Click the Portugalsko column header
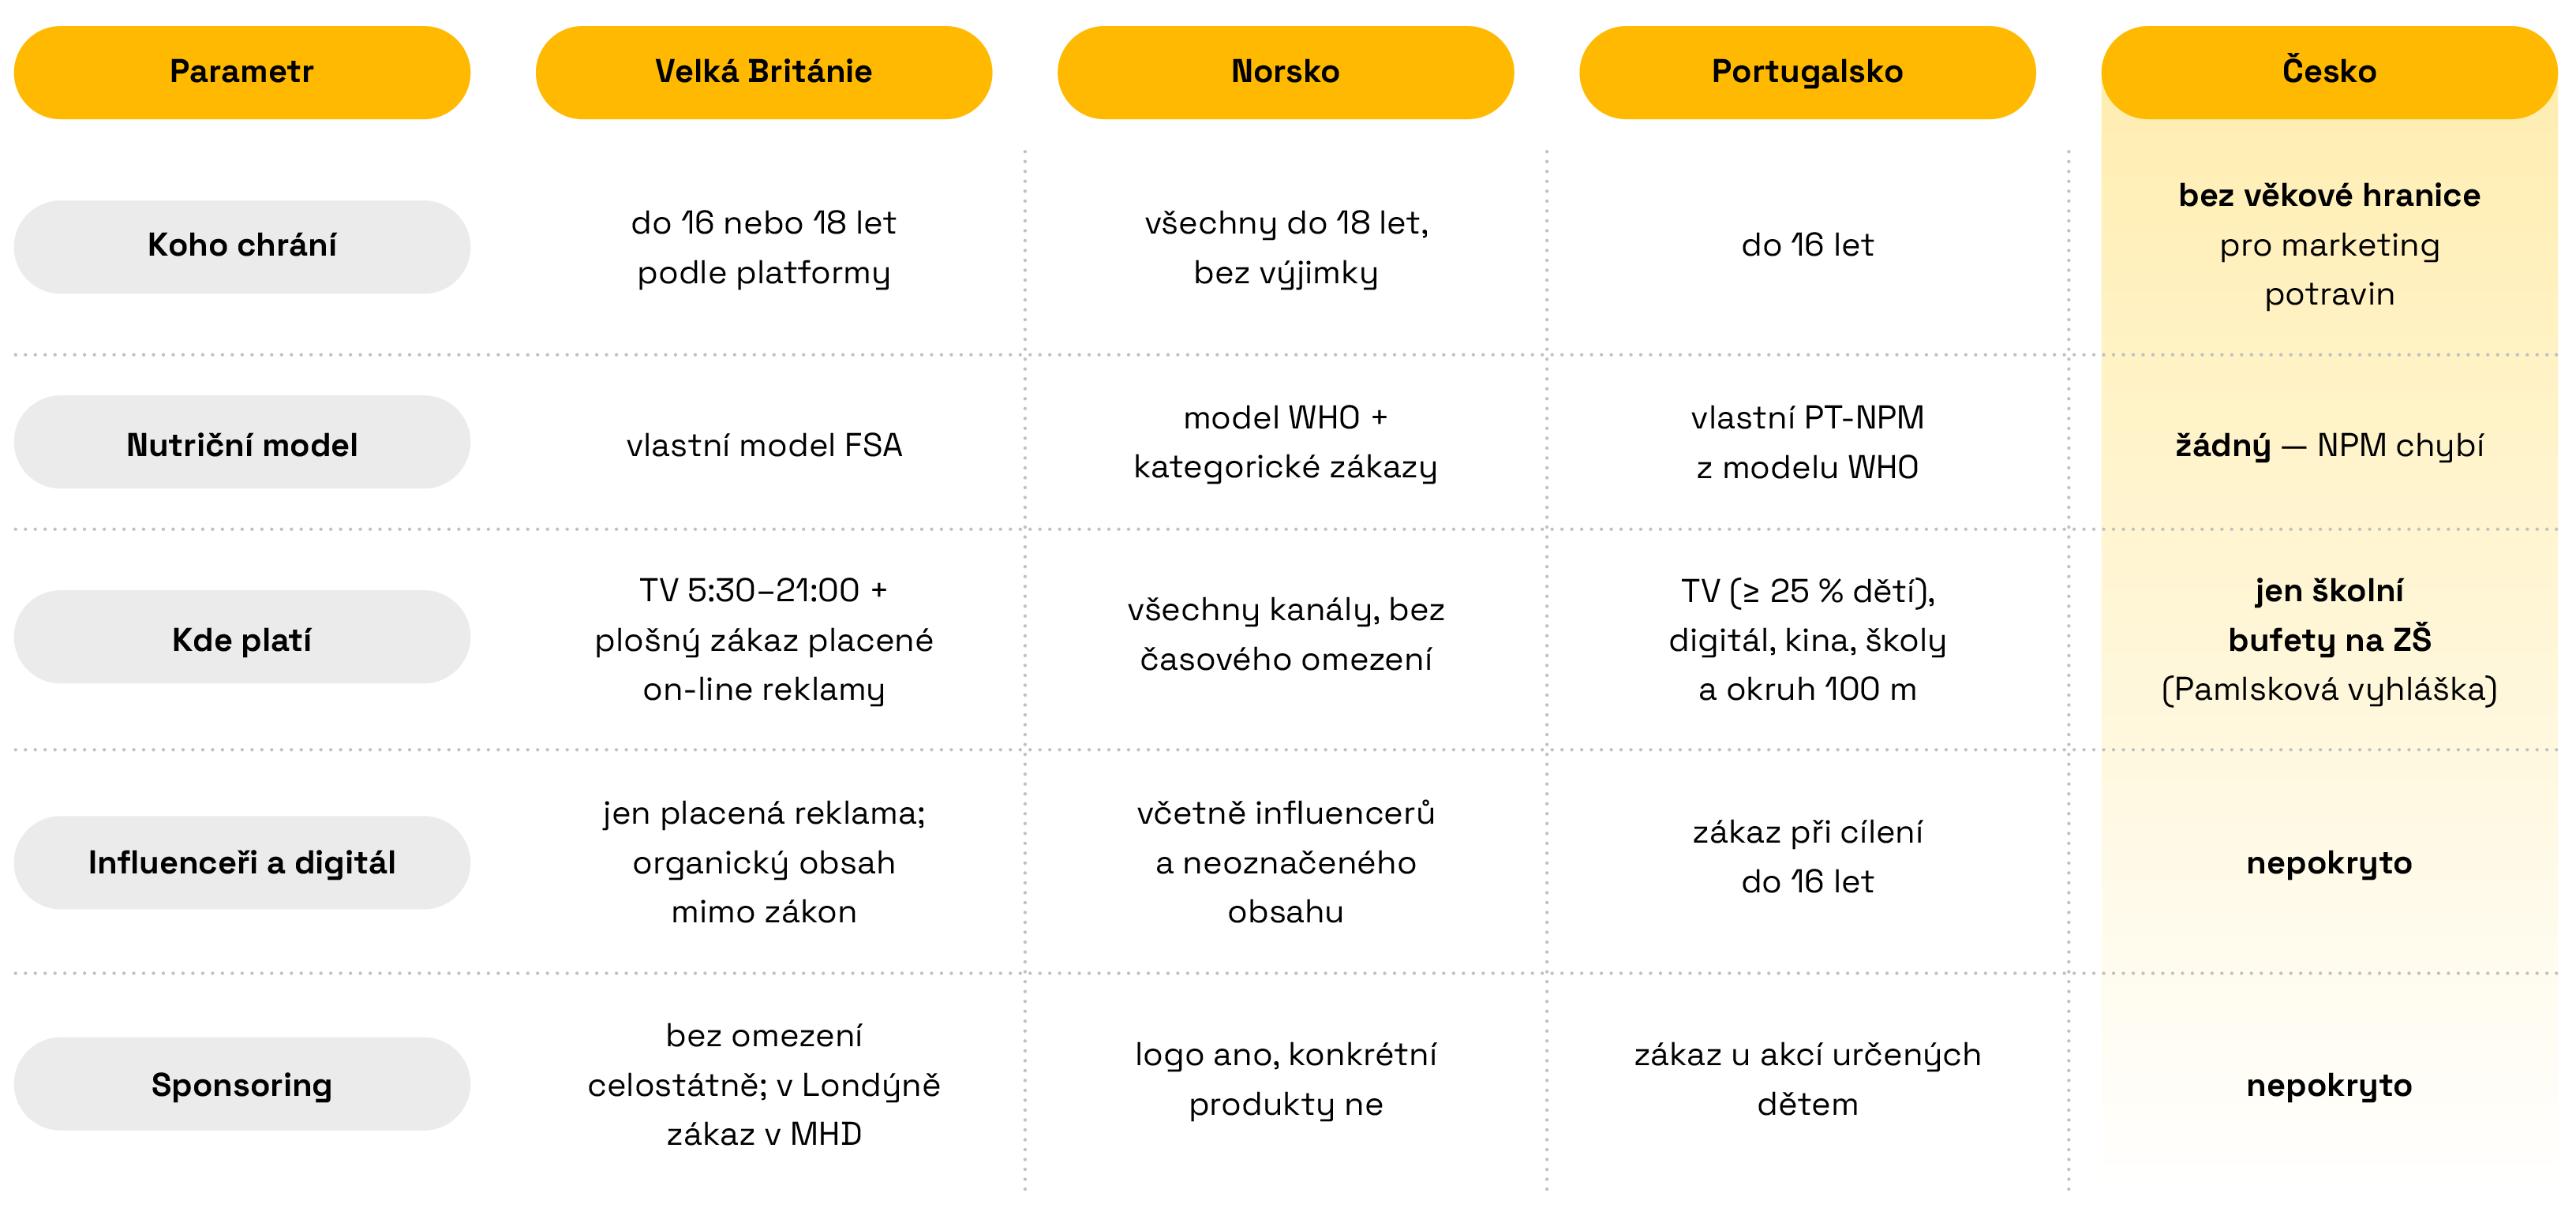Viewport: 2576px width, 1219px height. [1807, 72]
